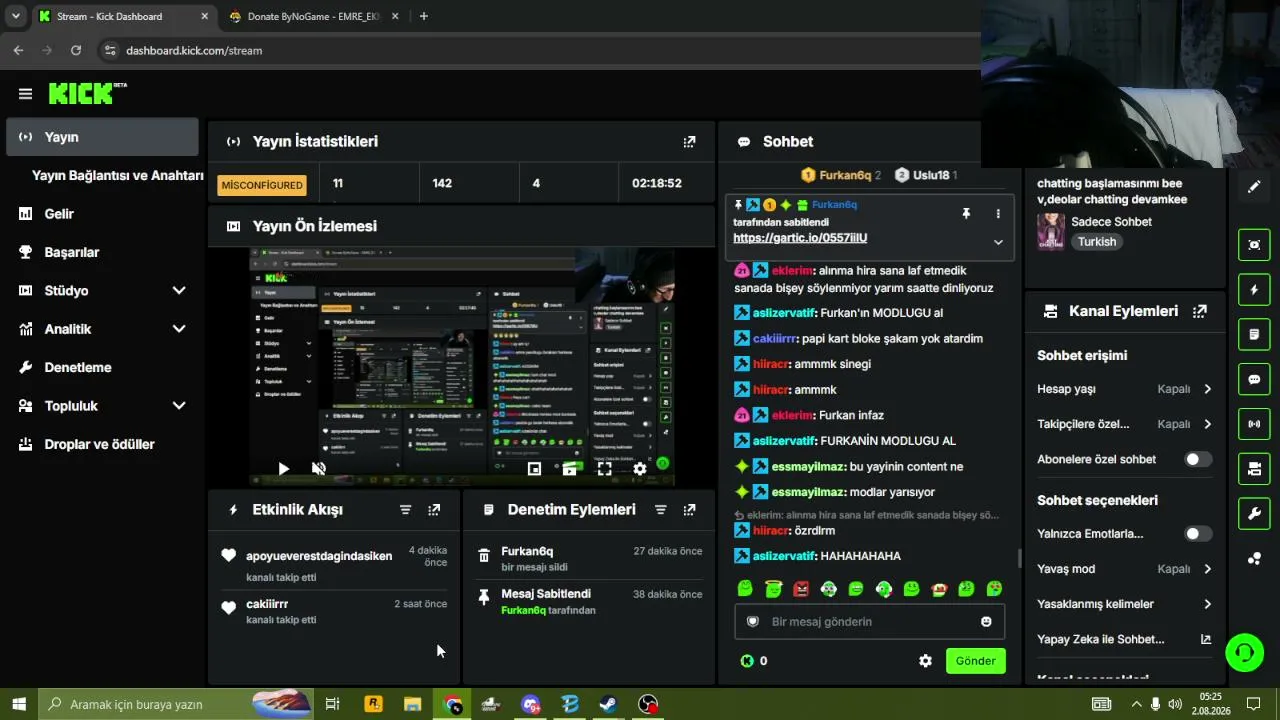Toggle Abonelere özel sohbet switch
The image size is (1280, 720).
1198,460
